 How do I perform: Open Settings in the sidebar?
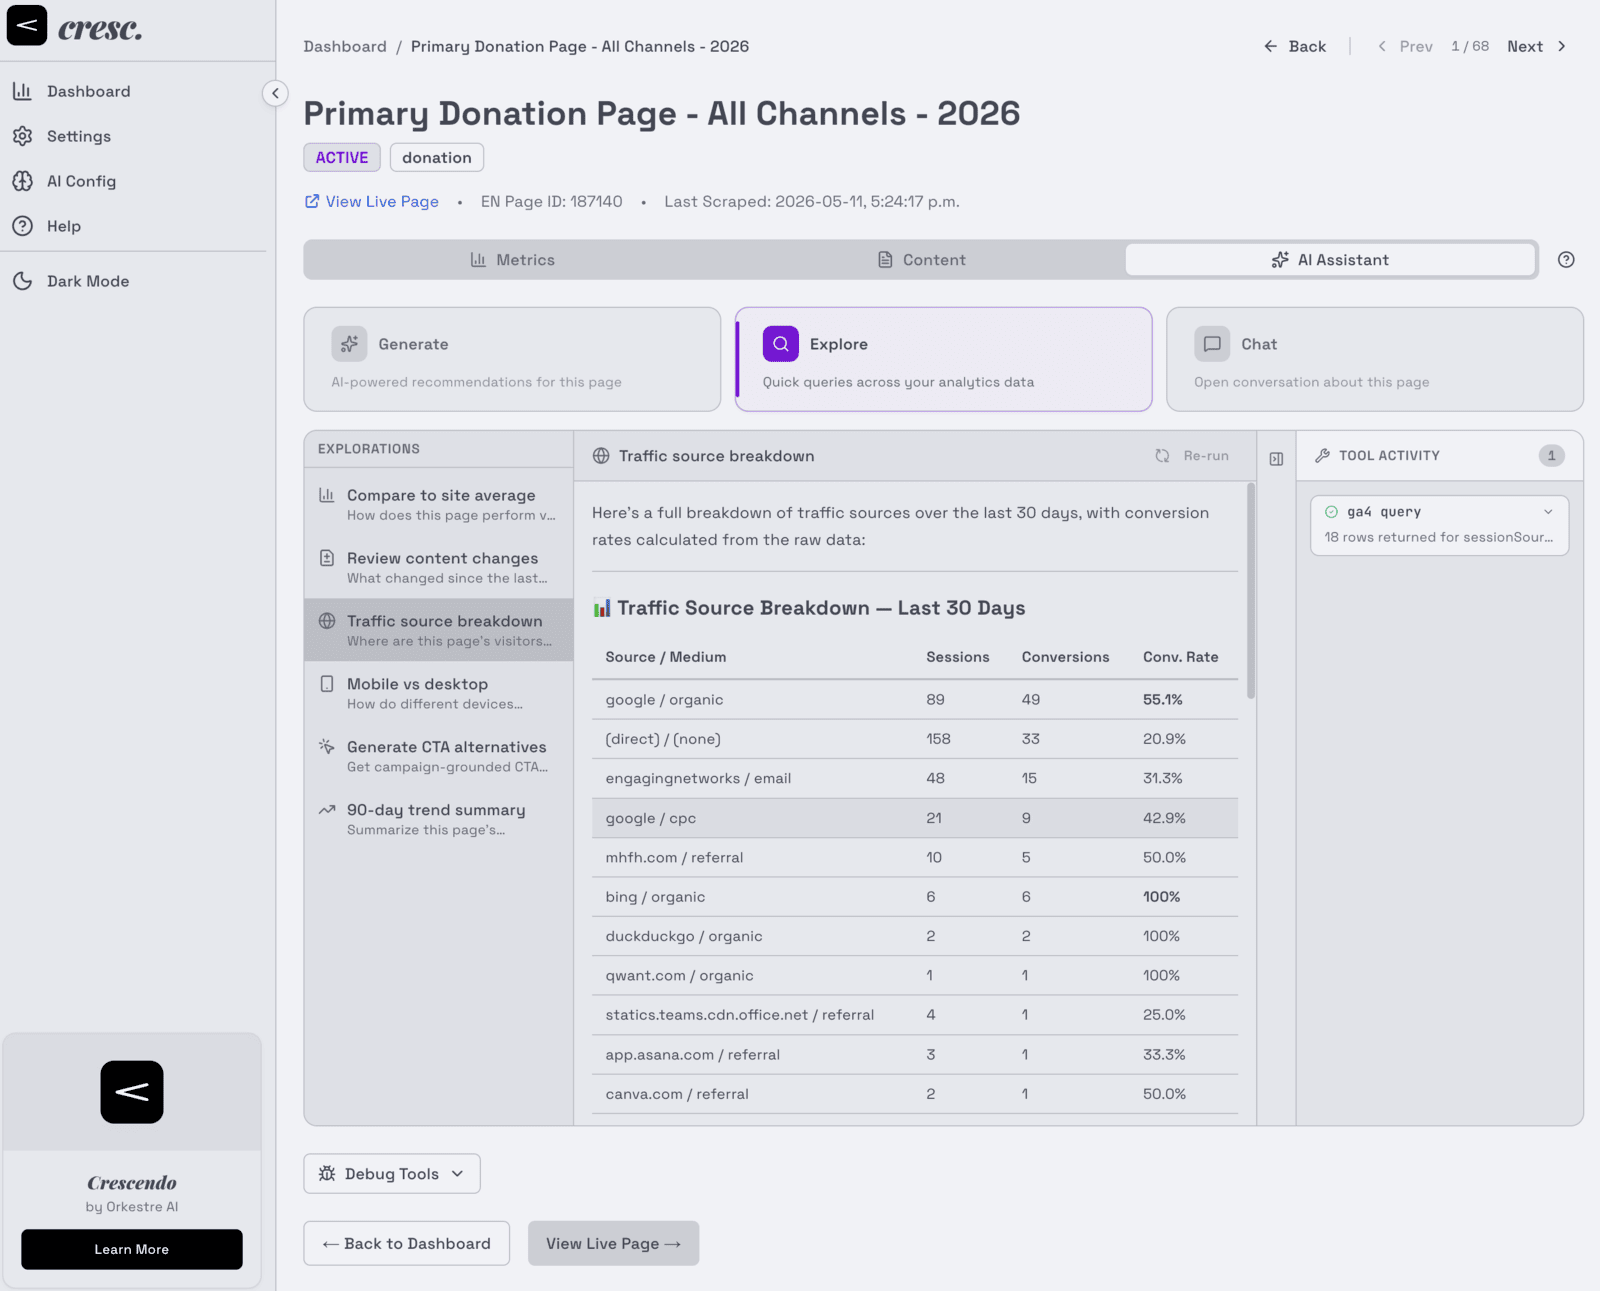pyautogui.click(x=78, y=136)
